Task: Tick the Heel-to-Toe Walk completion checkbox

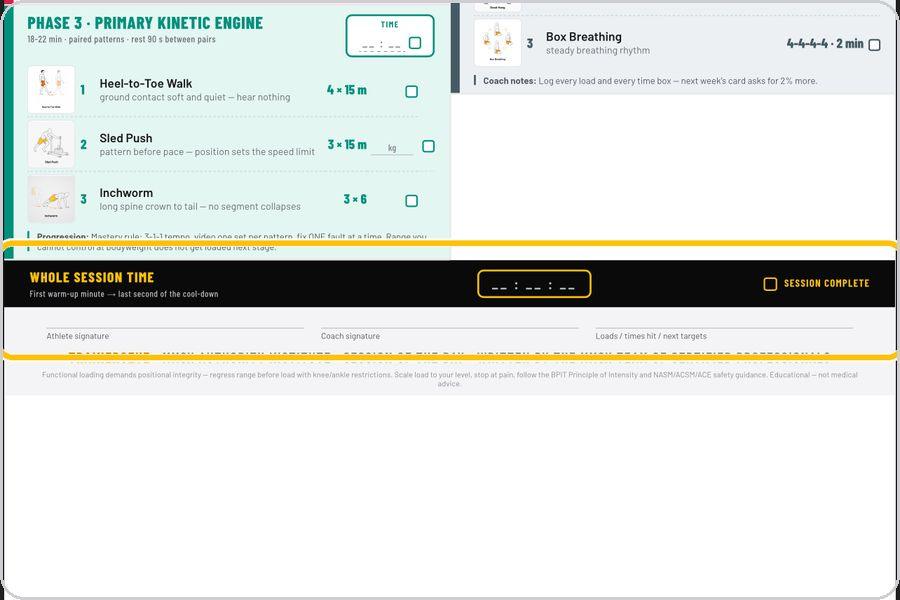Action: (x=412, y=91)
